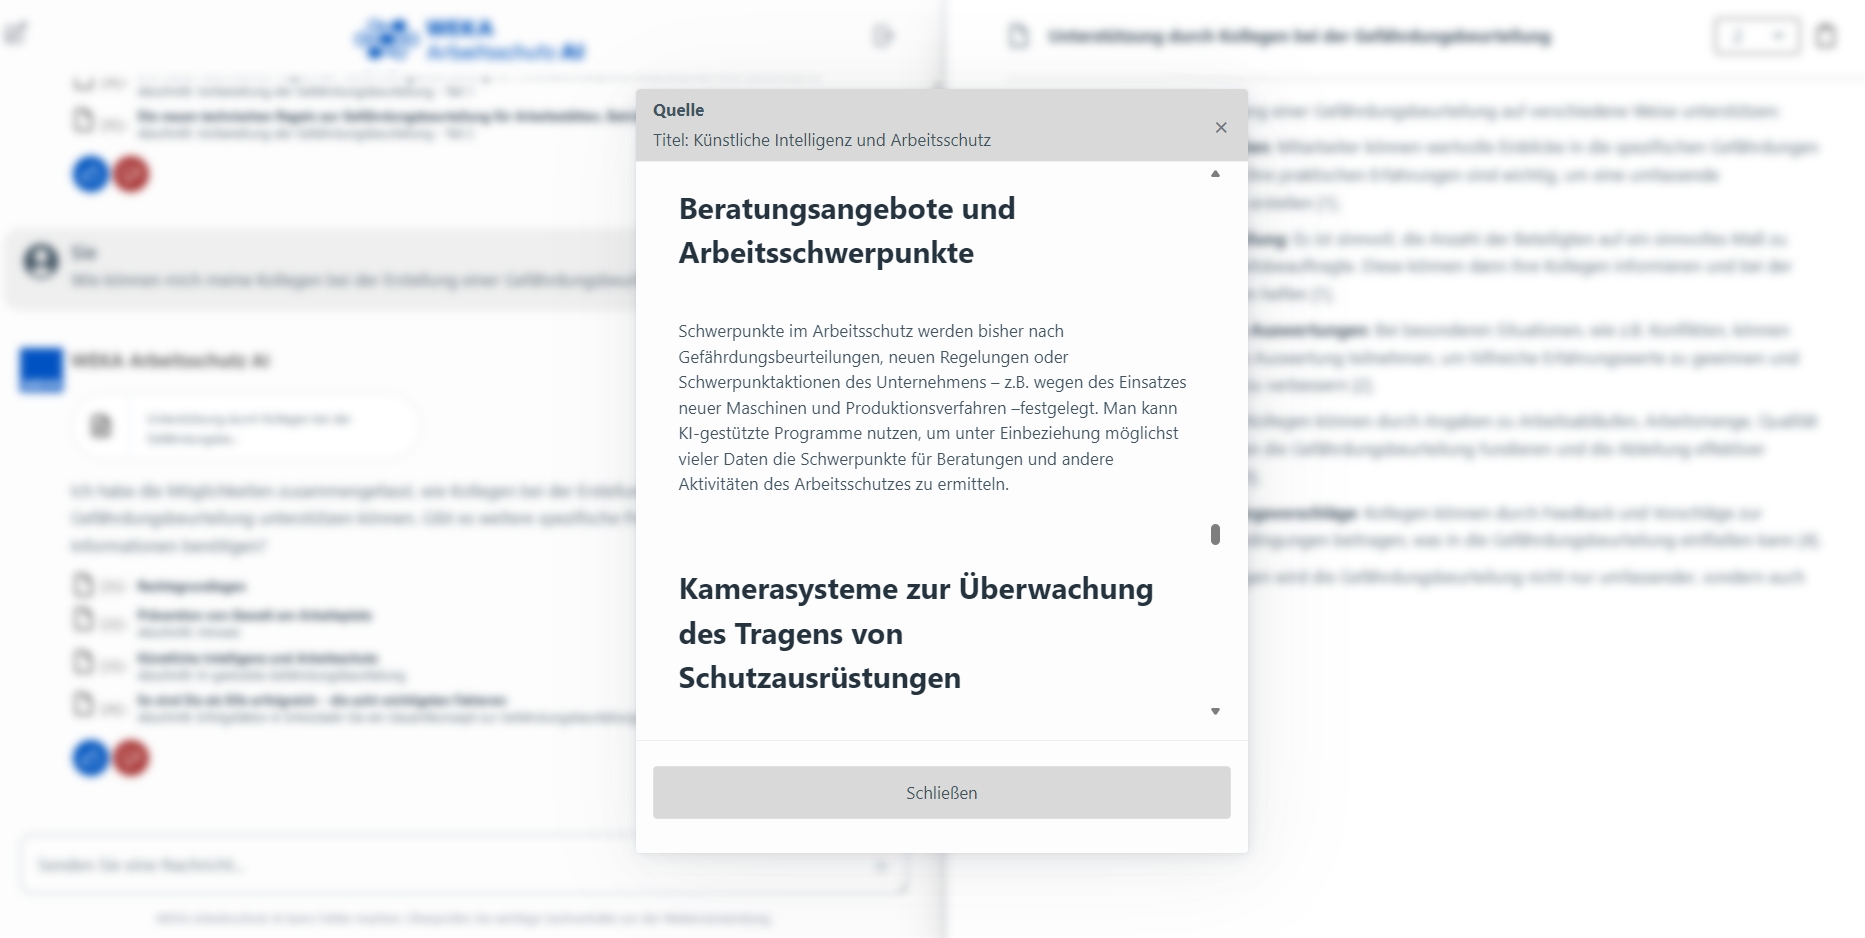Click the red round button under the last answer
1865x938 pixels.
tap(131, 758)
